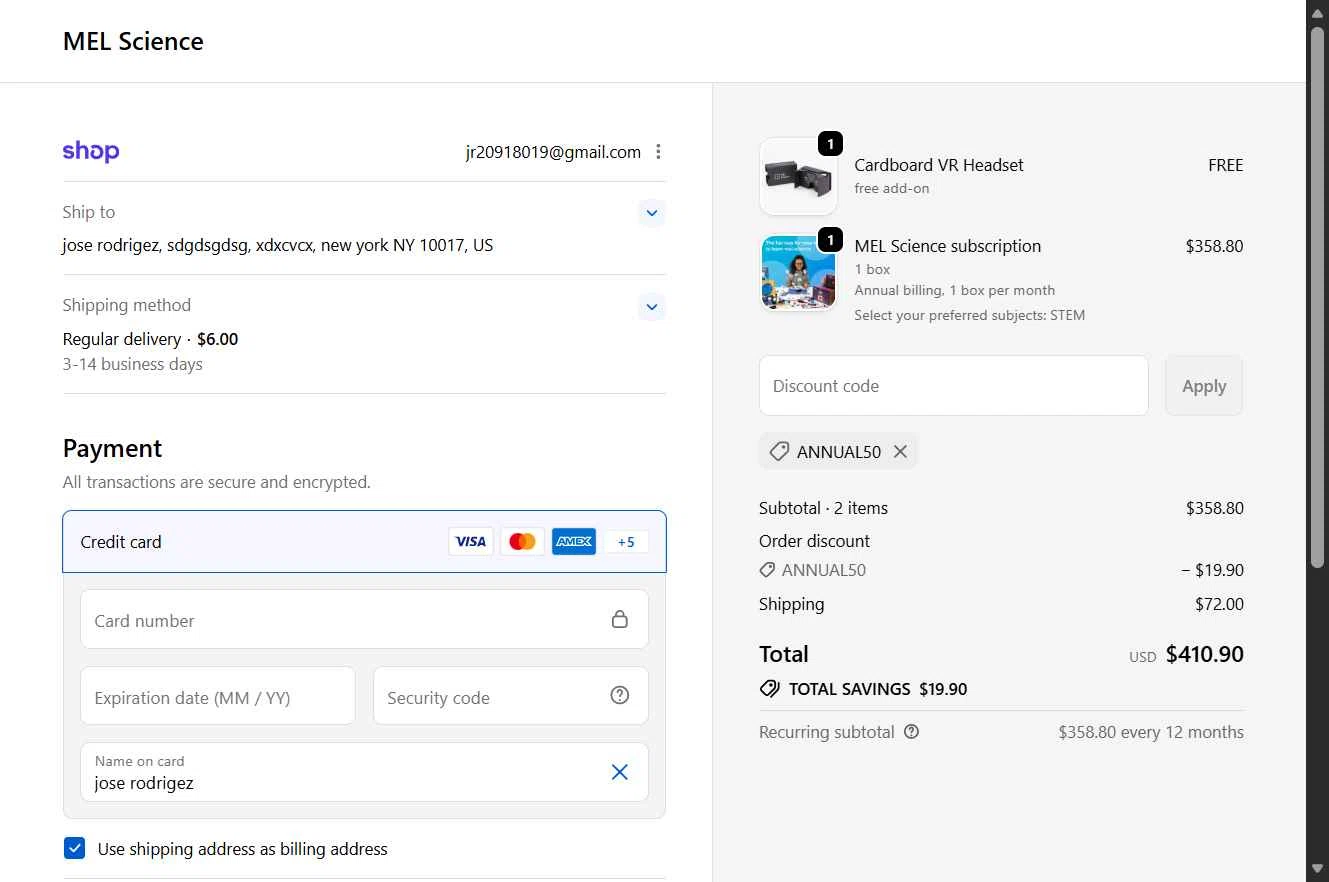The height and width of the screenshot is (882, 1329).
Task: Click into the Name on card field
Action: coord(364,772)
